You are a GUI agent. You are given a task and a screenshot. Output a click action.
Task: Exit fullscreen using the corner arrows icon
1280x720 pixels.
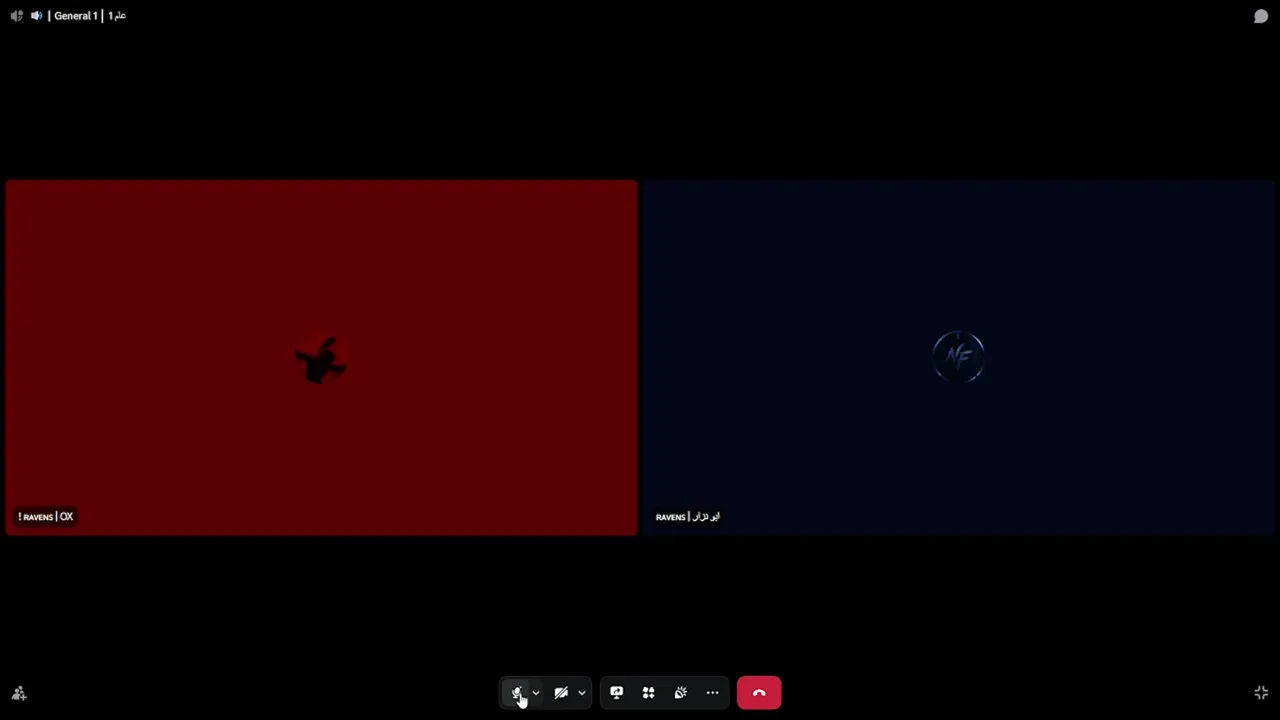click(1261, 693)
